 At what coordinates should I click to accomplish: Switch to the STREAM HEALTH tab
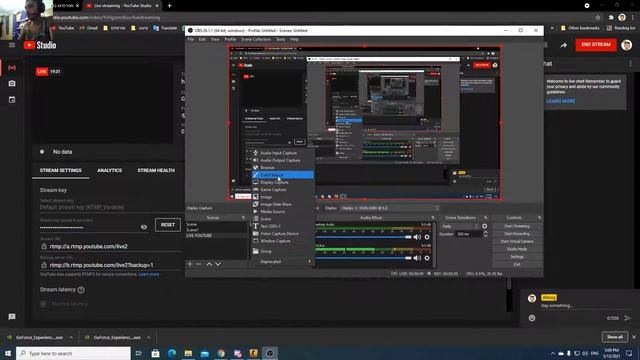pyautogui.click(x=156, y=170)
